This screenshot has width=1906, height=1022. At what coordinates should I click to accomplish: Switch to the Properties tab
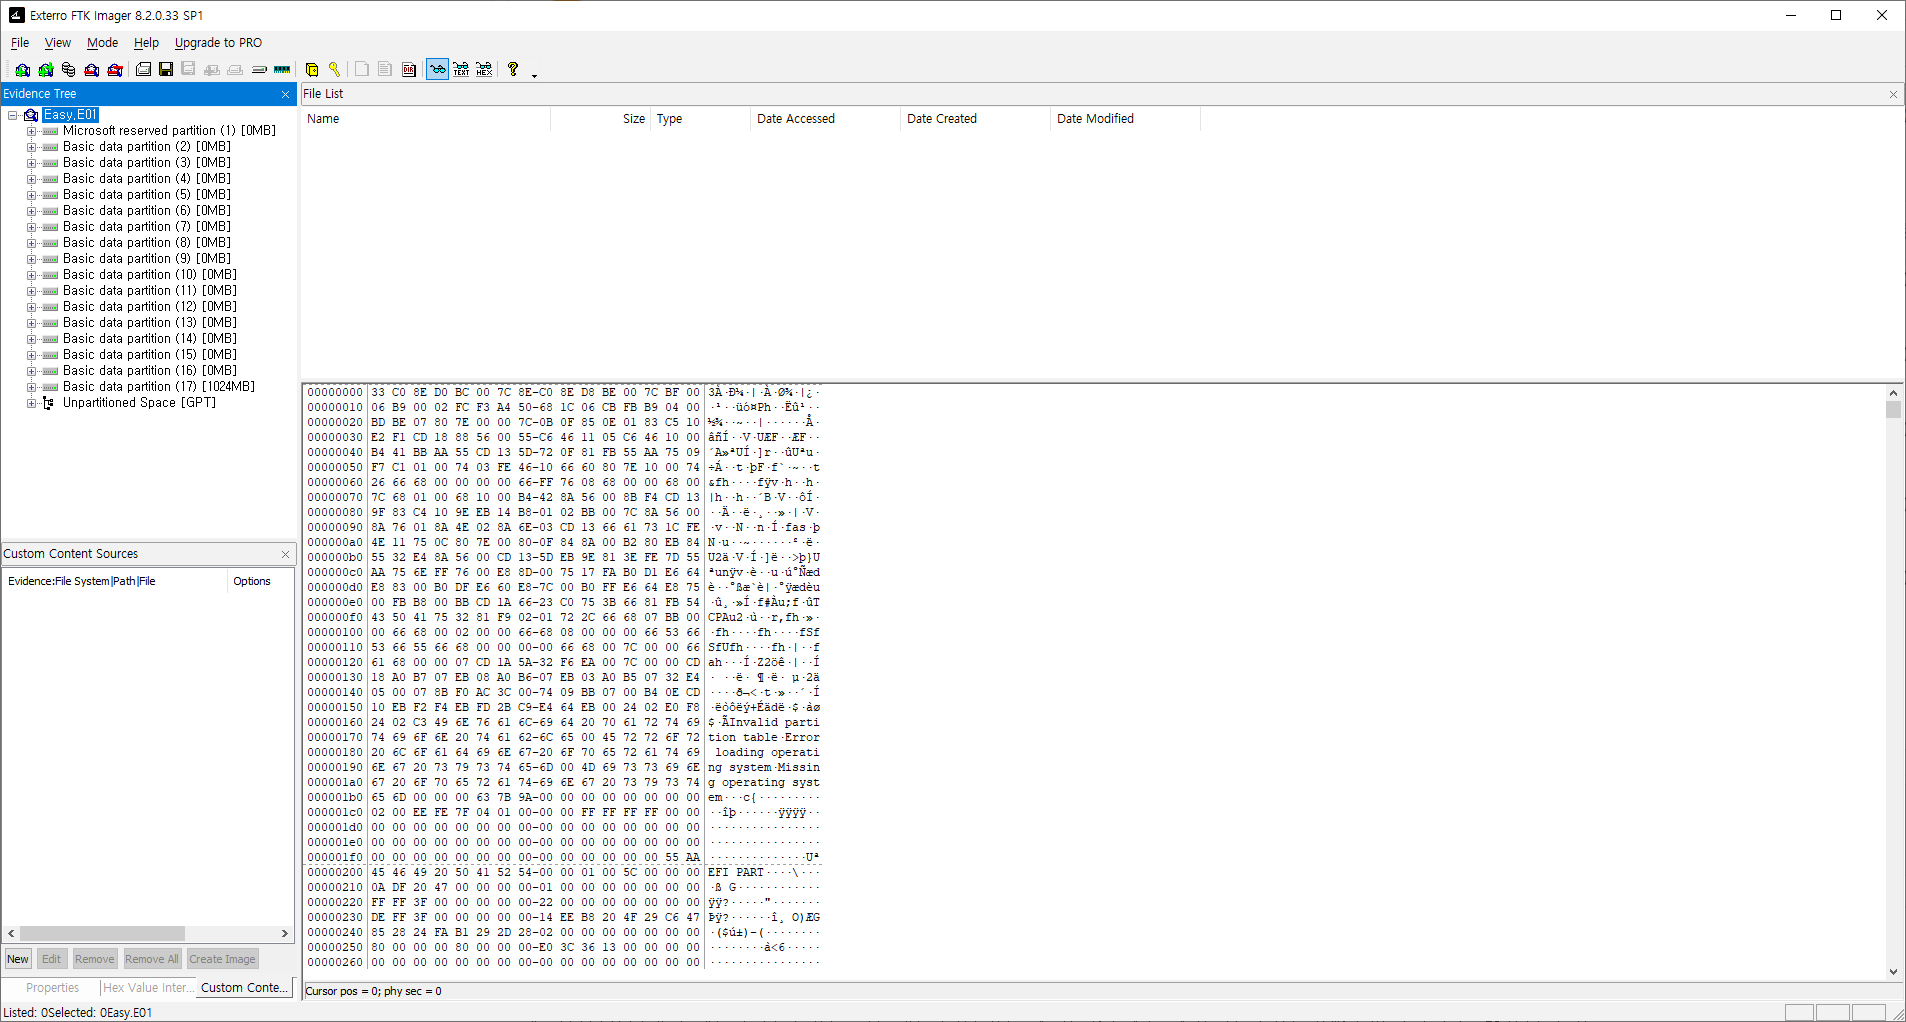tap(52, 988)
